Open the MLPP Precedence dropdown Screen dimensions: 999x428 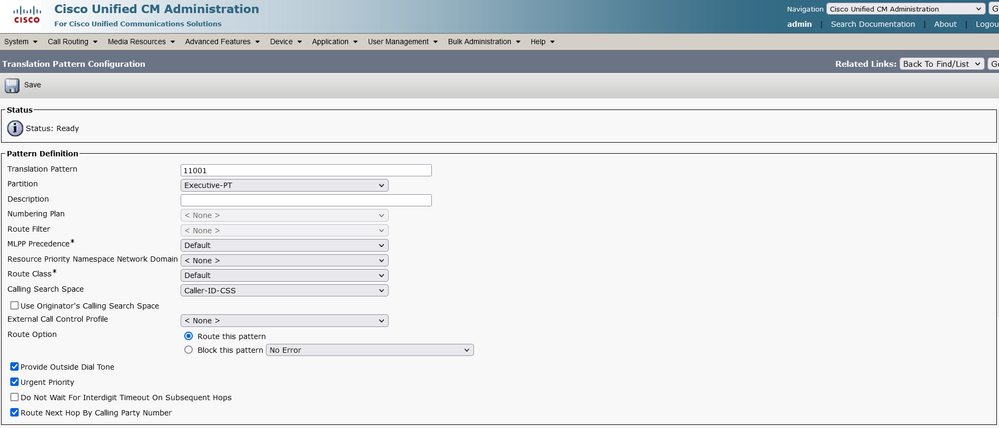pyautogui.click(x=285, y=245)
